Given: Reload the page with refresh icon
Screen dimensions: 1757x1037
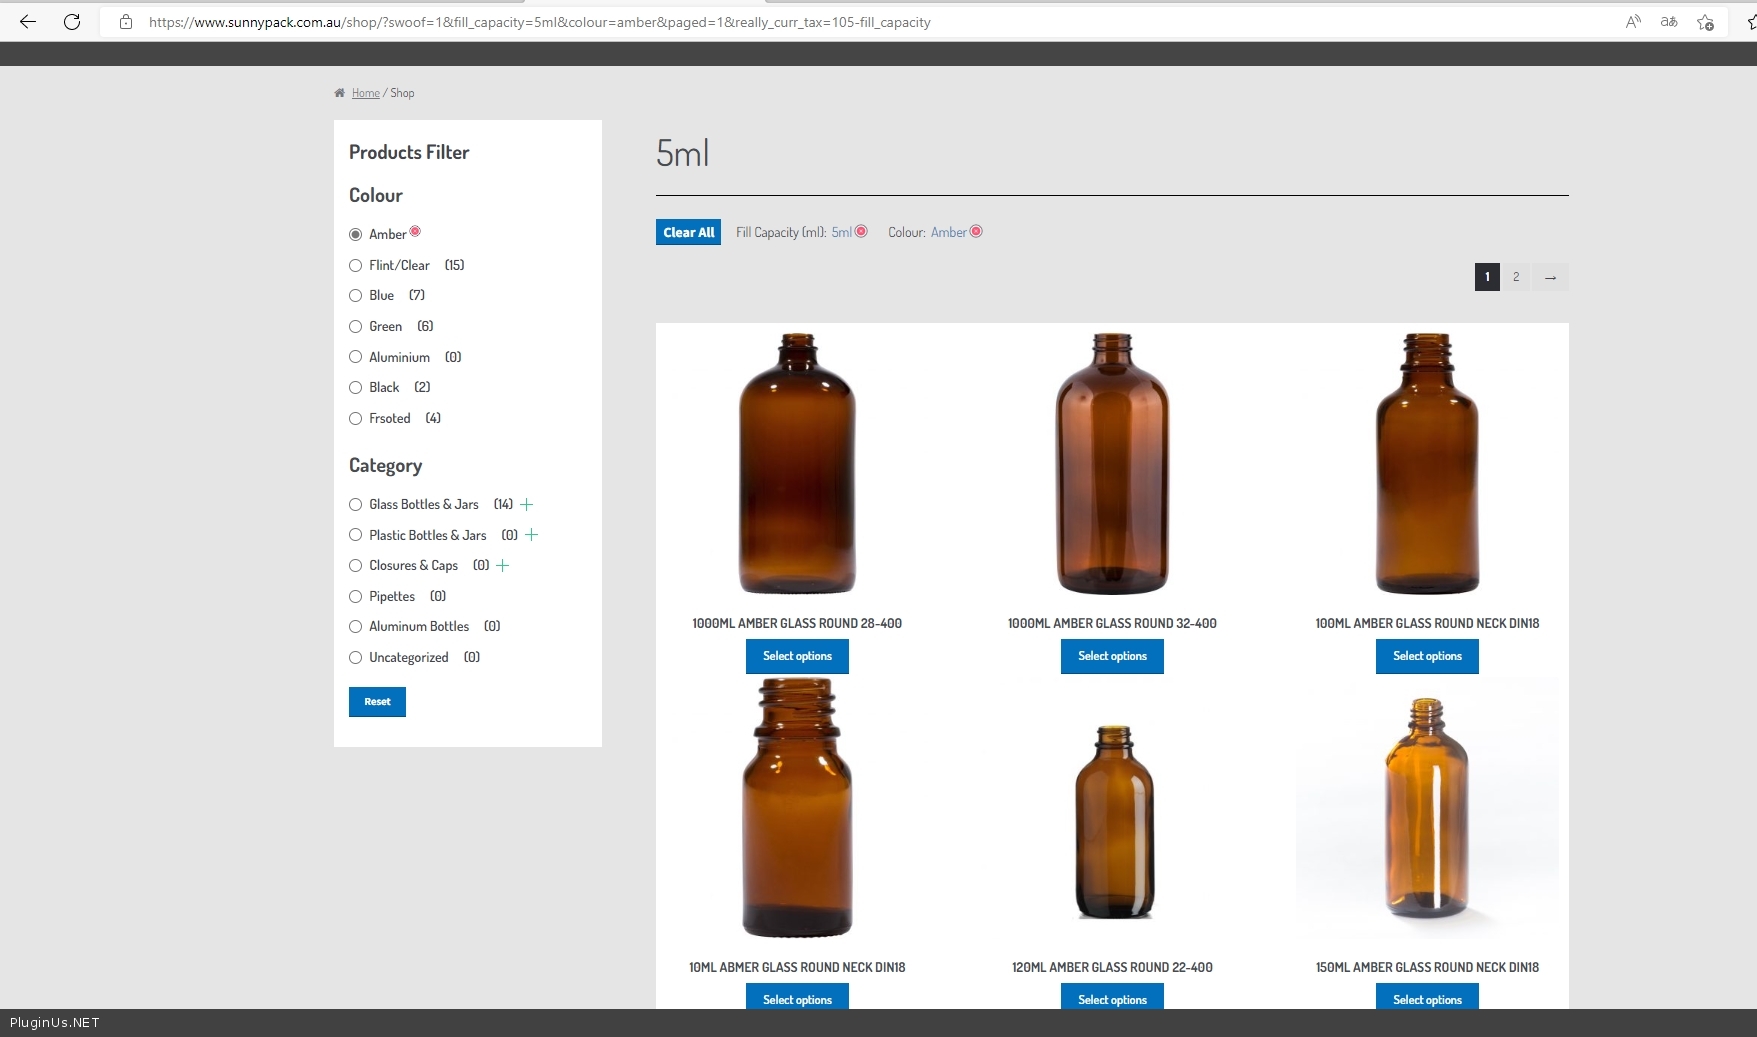Looking at the screenshot, I should [72, 22].
